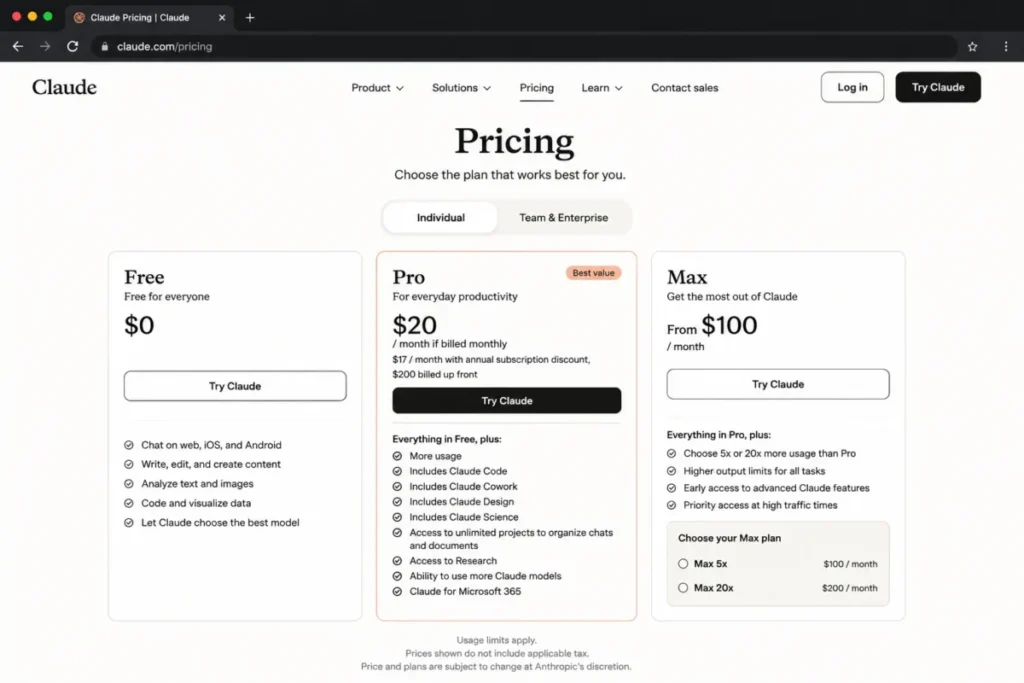Click the "Everything in Free, plus:" text
Screen dimensions: 1024x683
(447, 439)
